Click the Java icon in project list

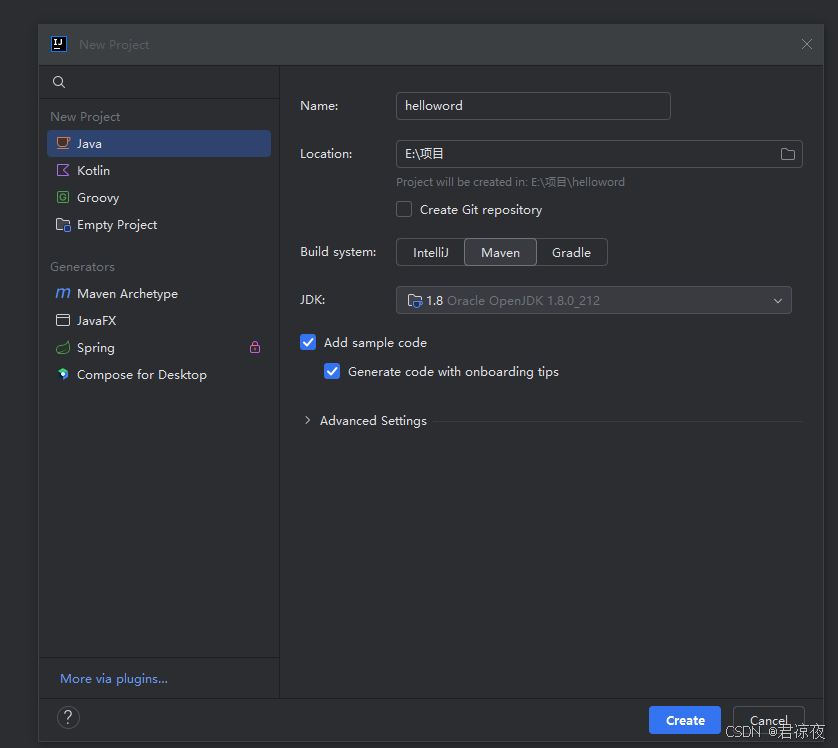pos(63,144)
